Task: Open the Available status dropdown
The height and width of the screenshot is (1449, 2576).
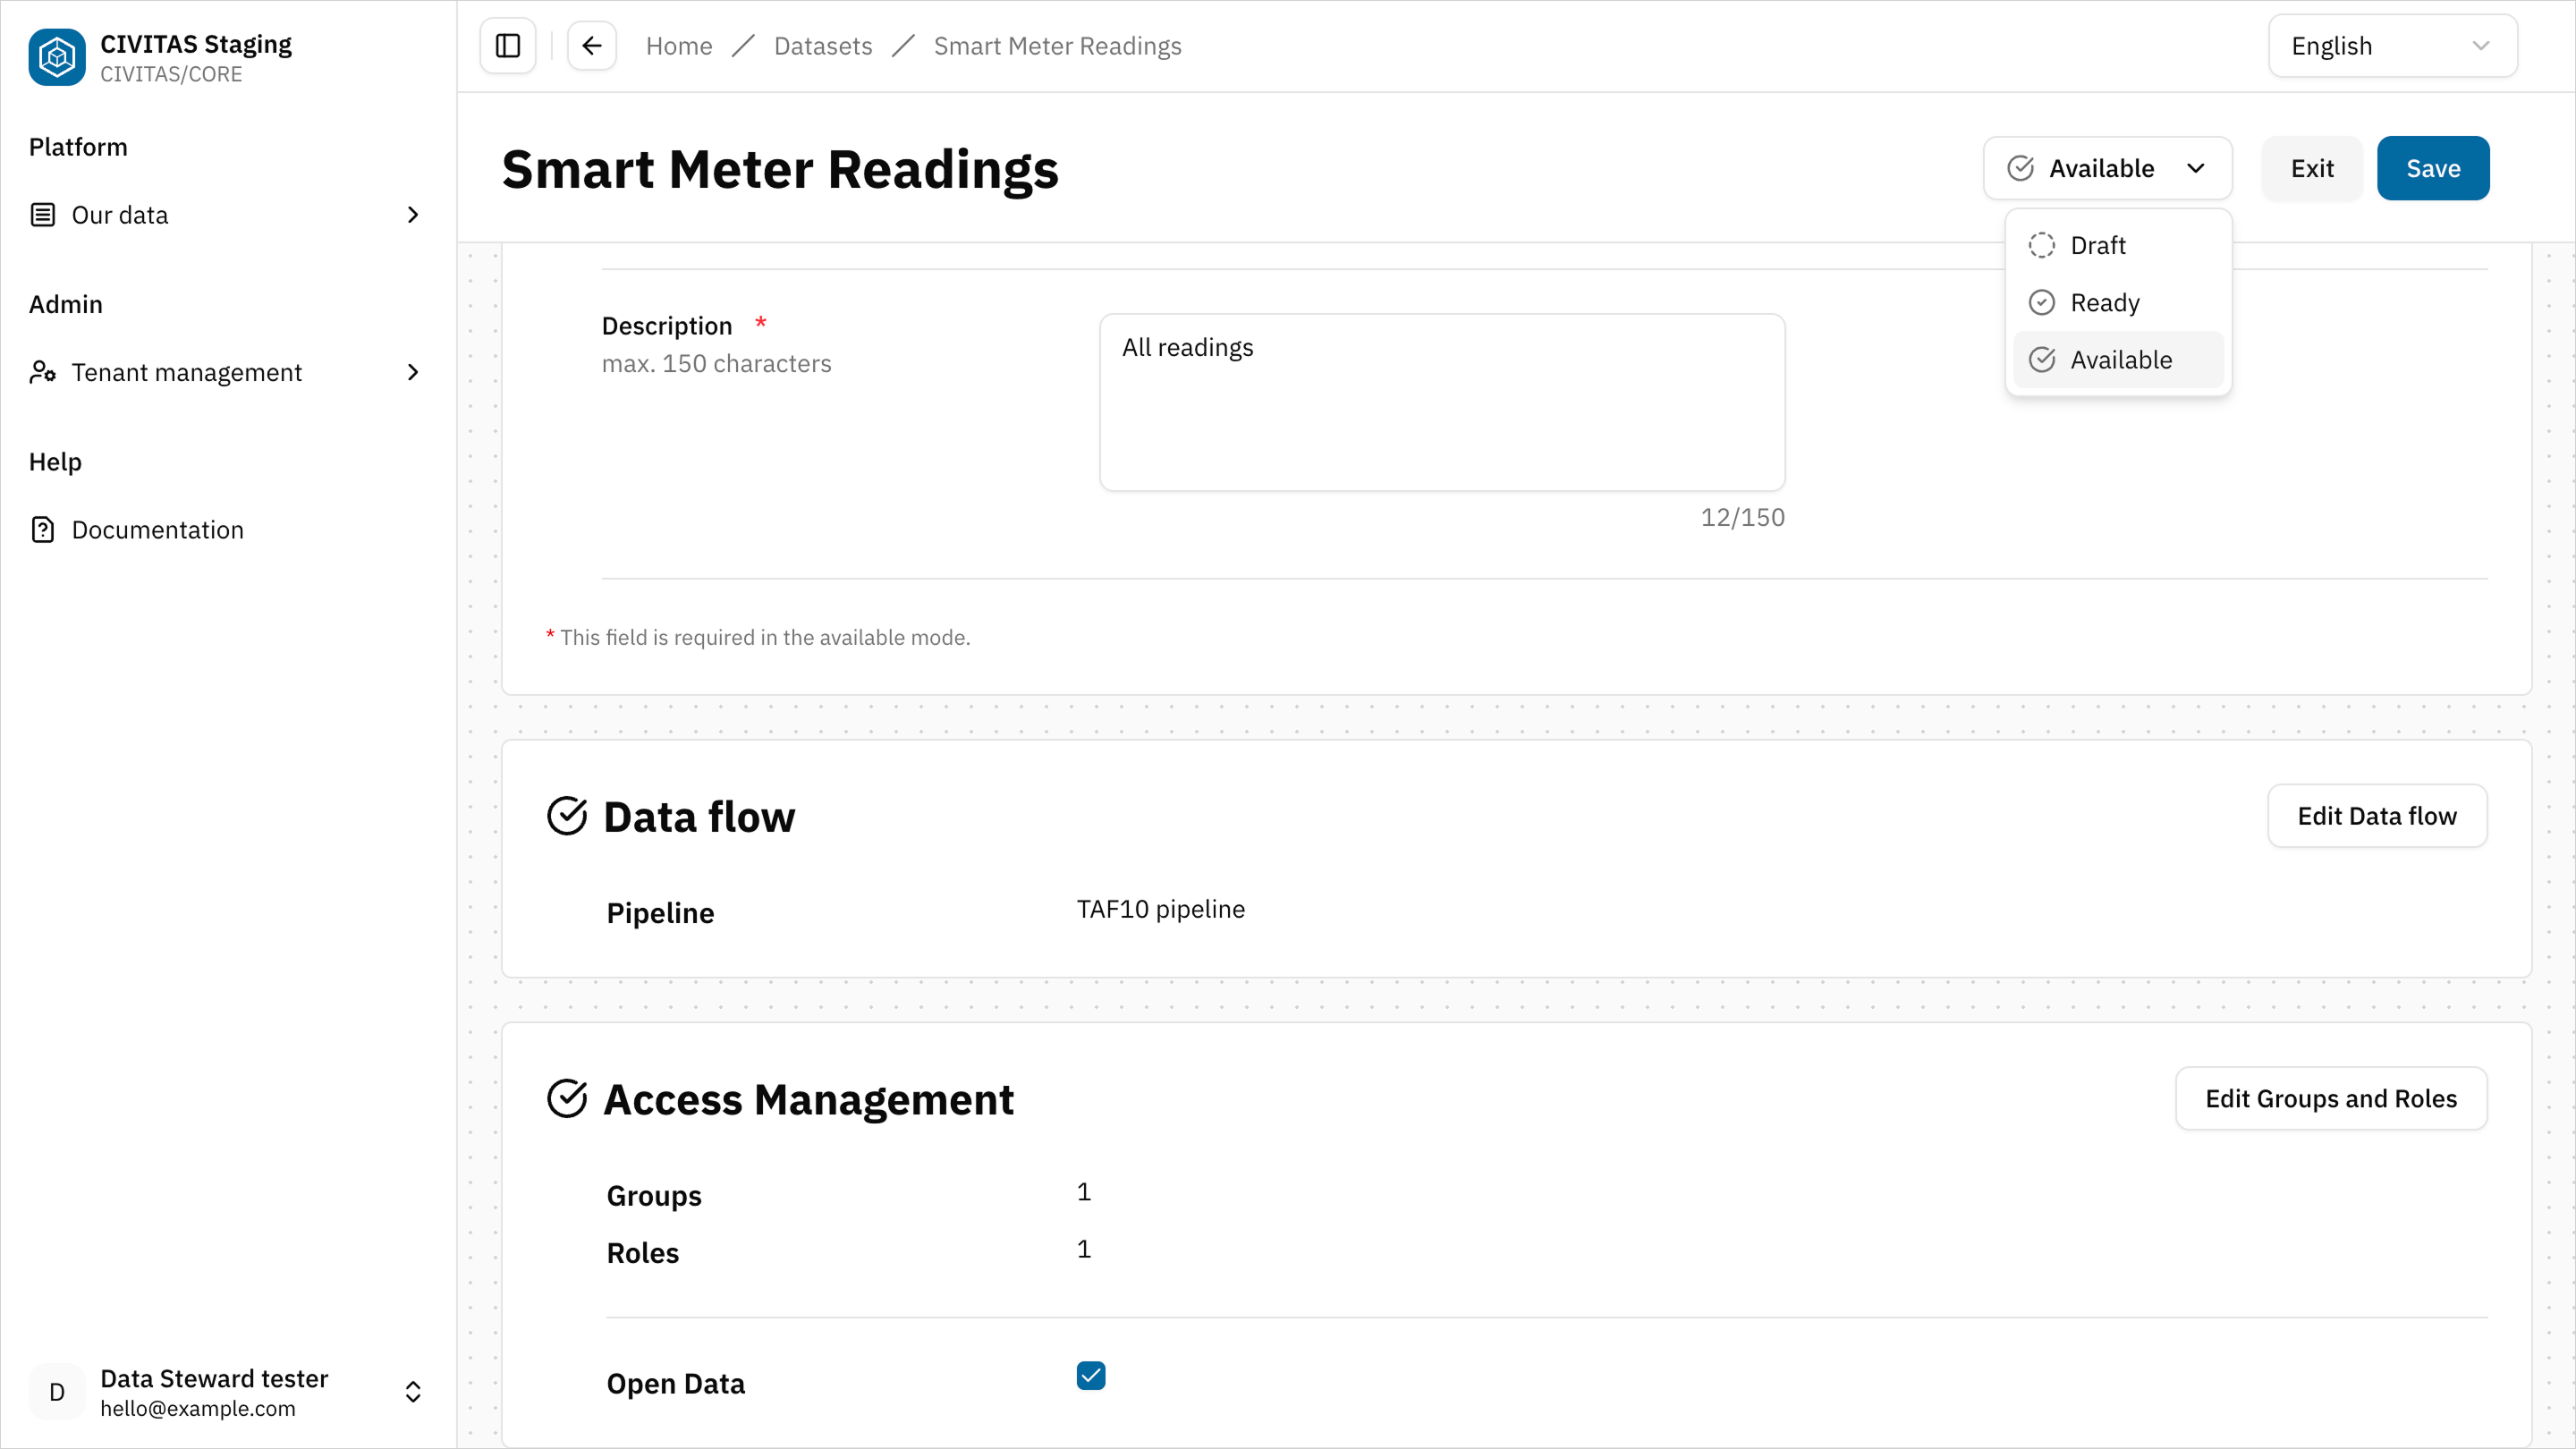Action: click(x=2107, y=168)
